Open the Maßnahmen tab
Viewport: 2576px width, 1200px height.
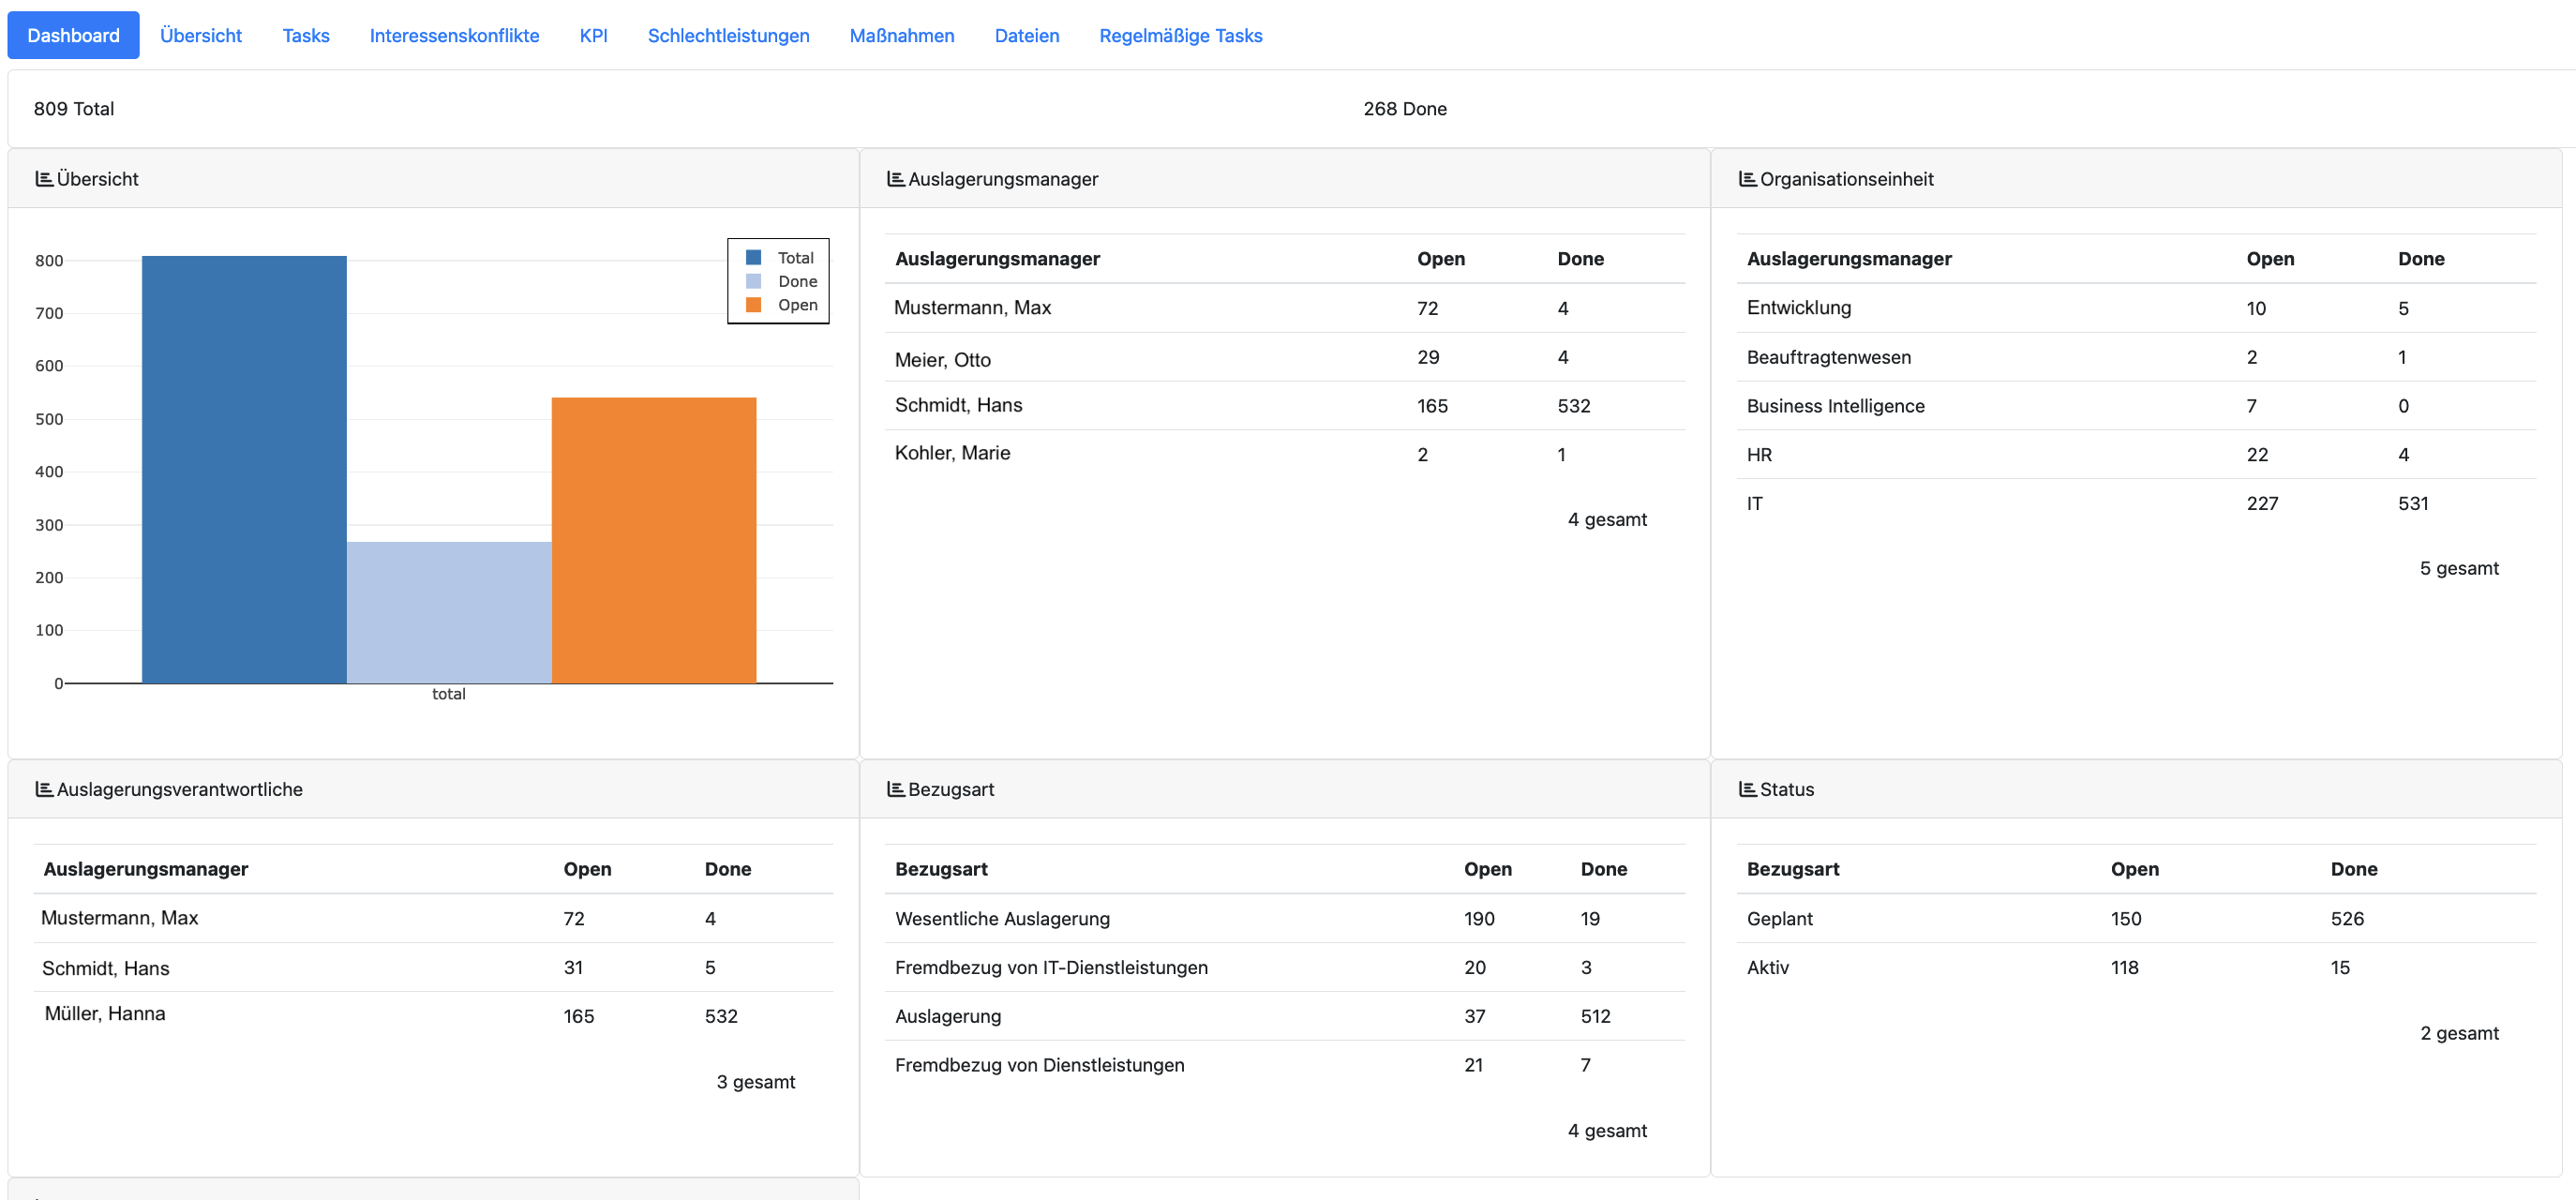coord(901,35)
